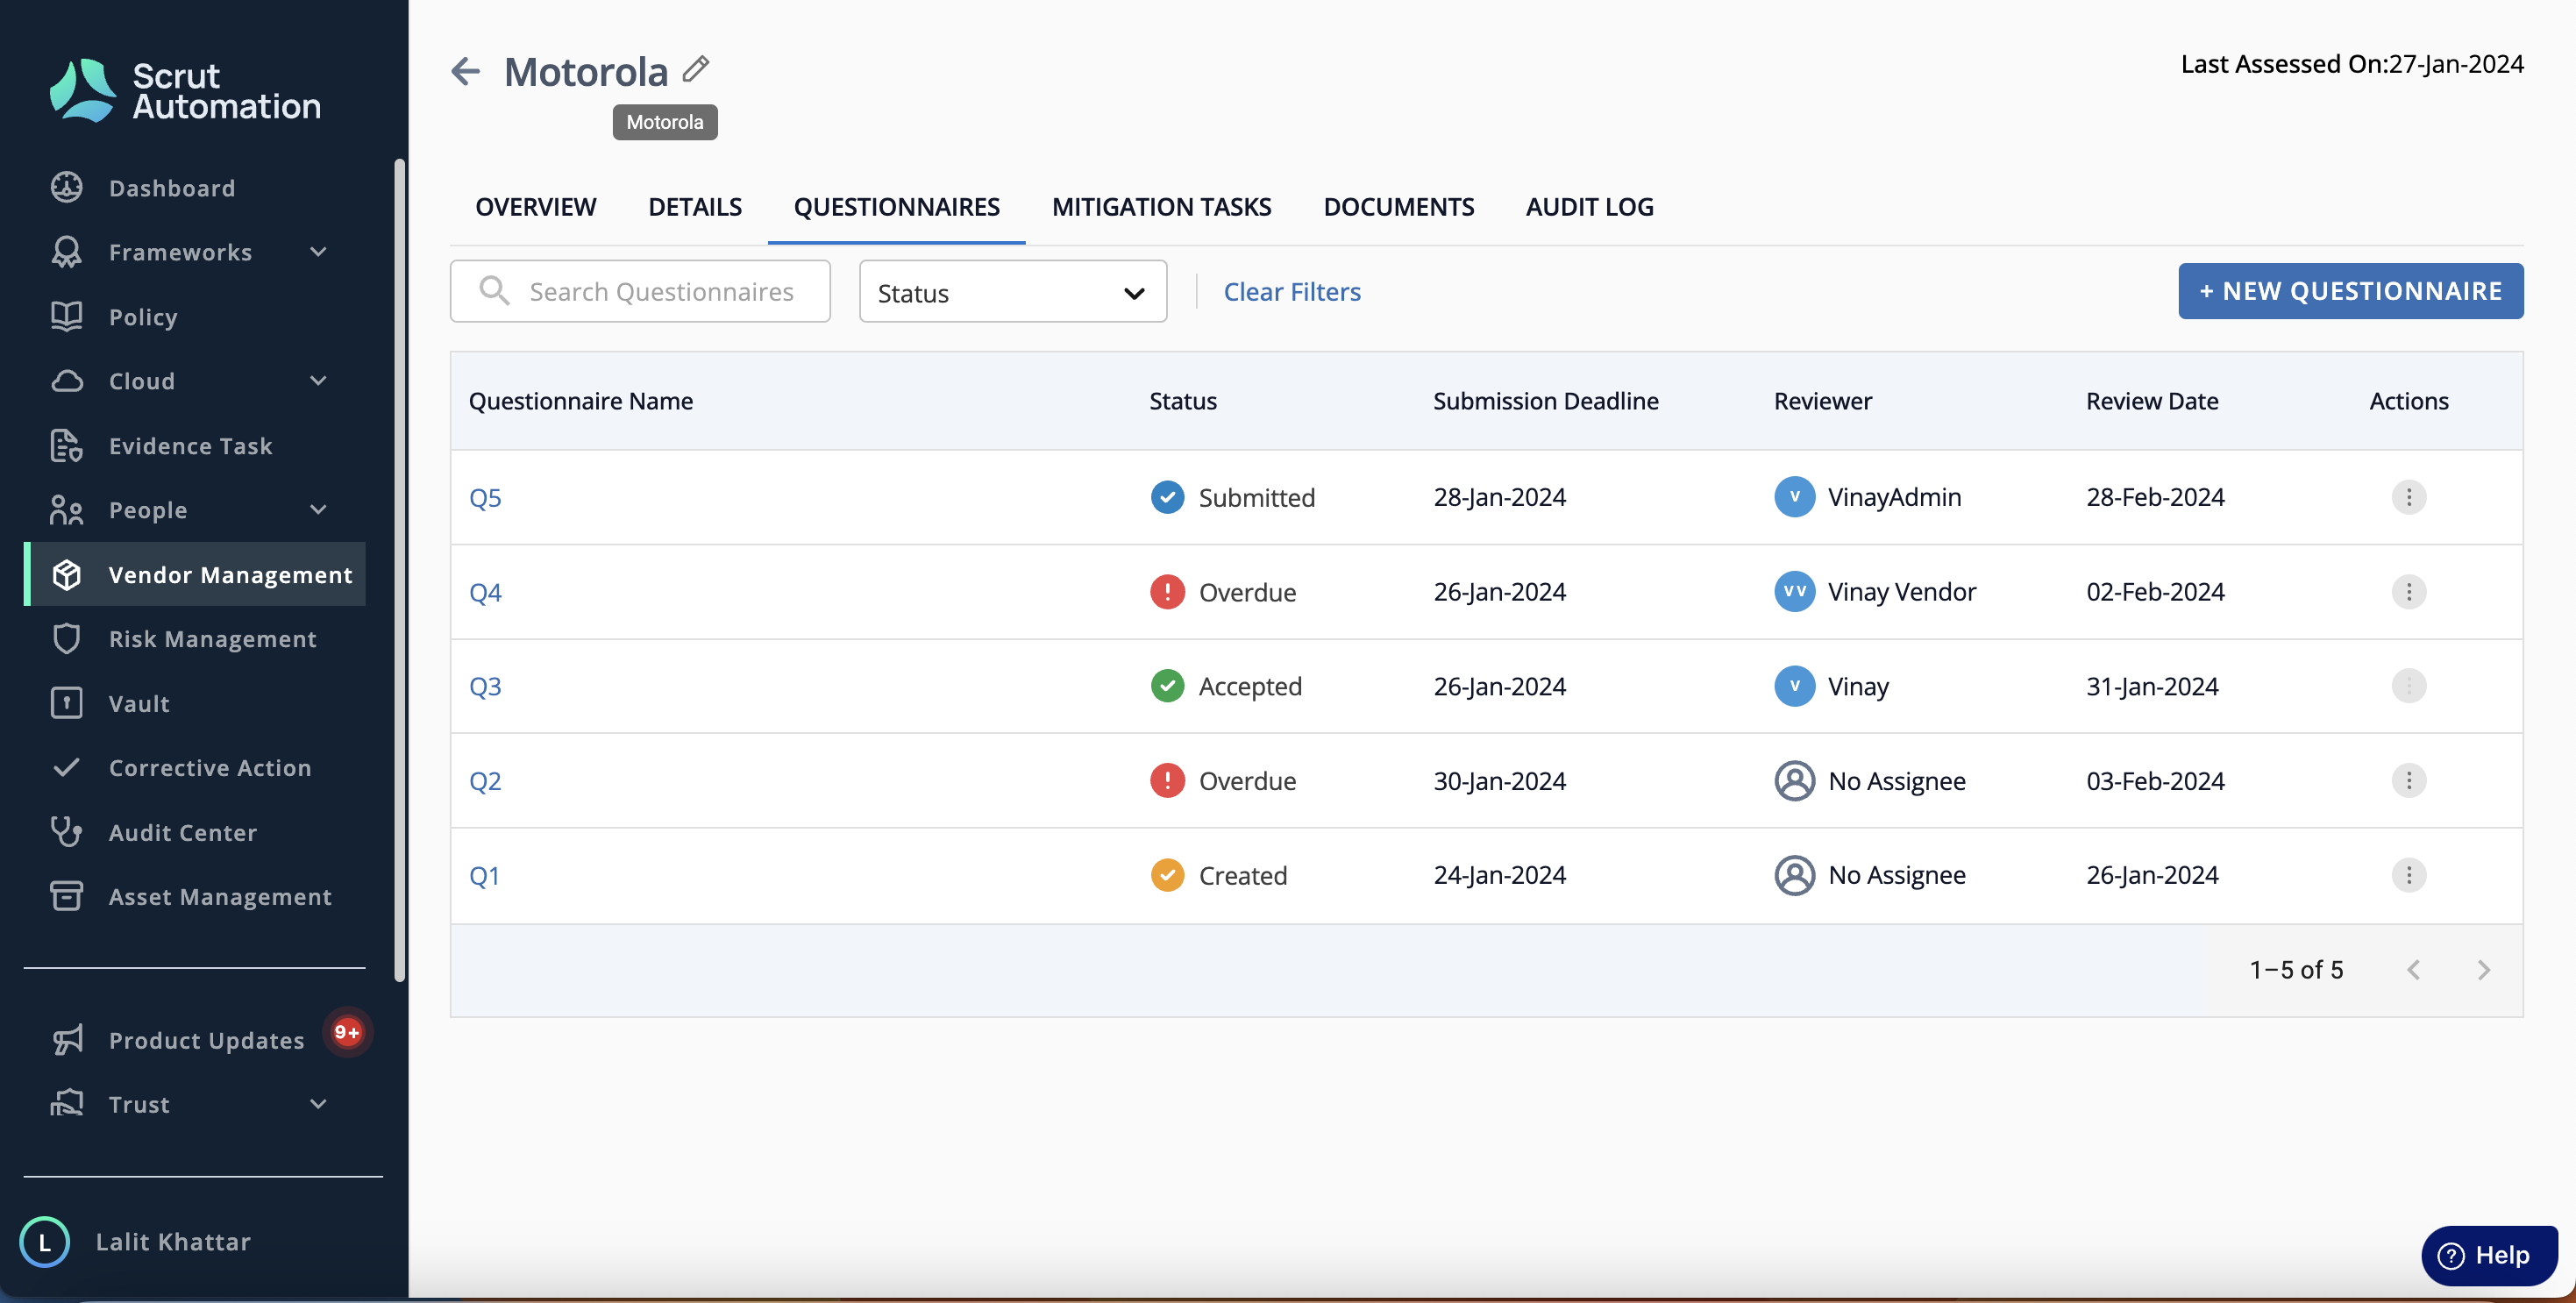
Task: Click the Search Questionnaires input field
Action: (640, 291)
